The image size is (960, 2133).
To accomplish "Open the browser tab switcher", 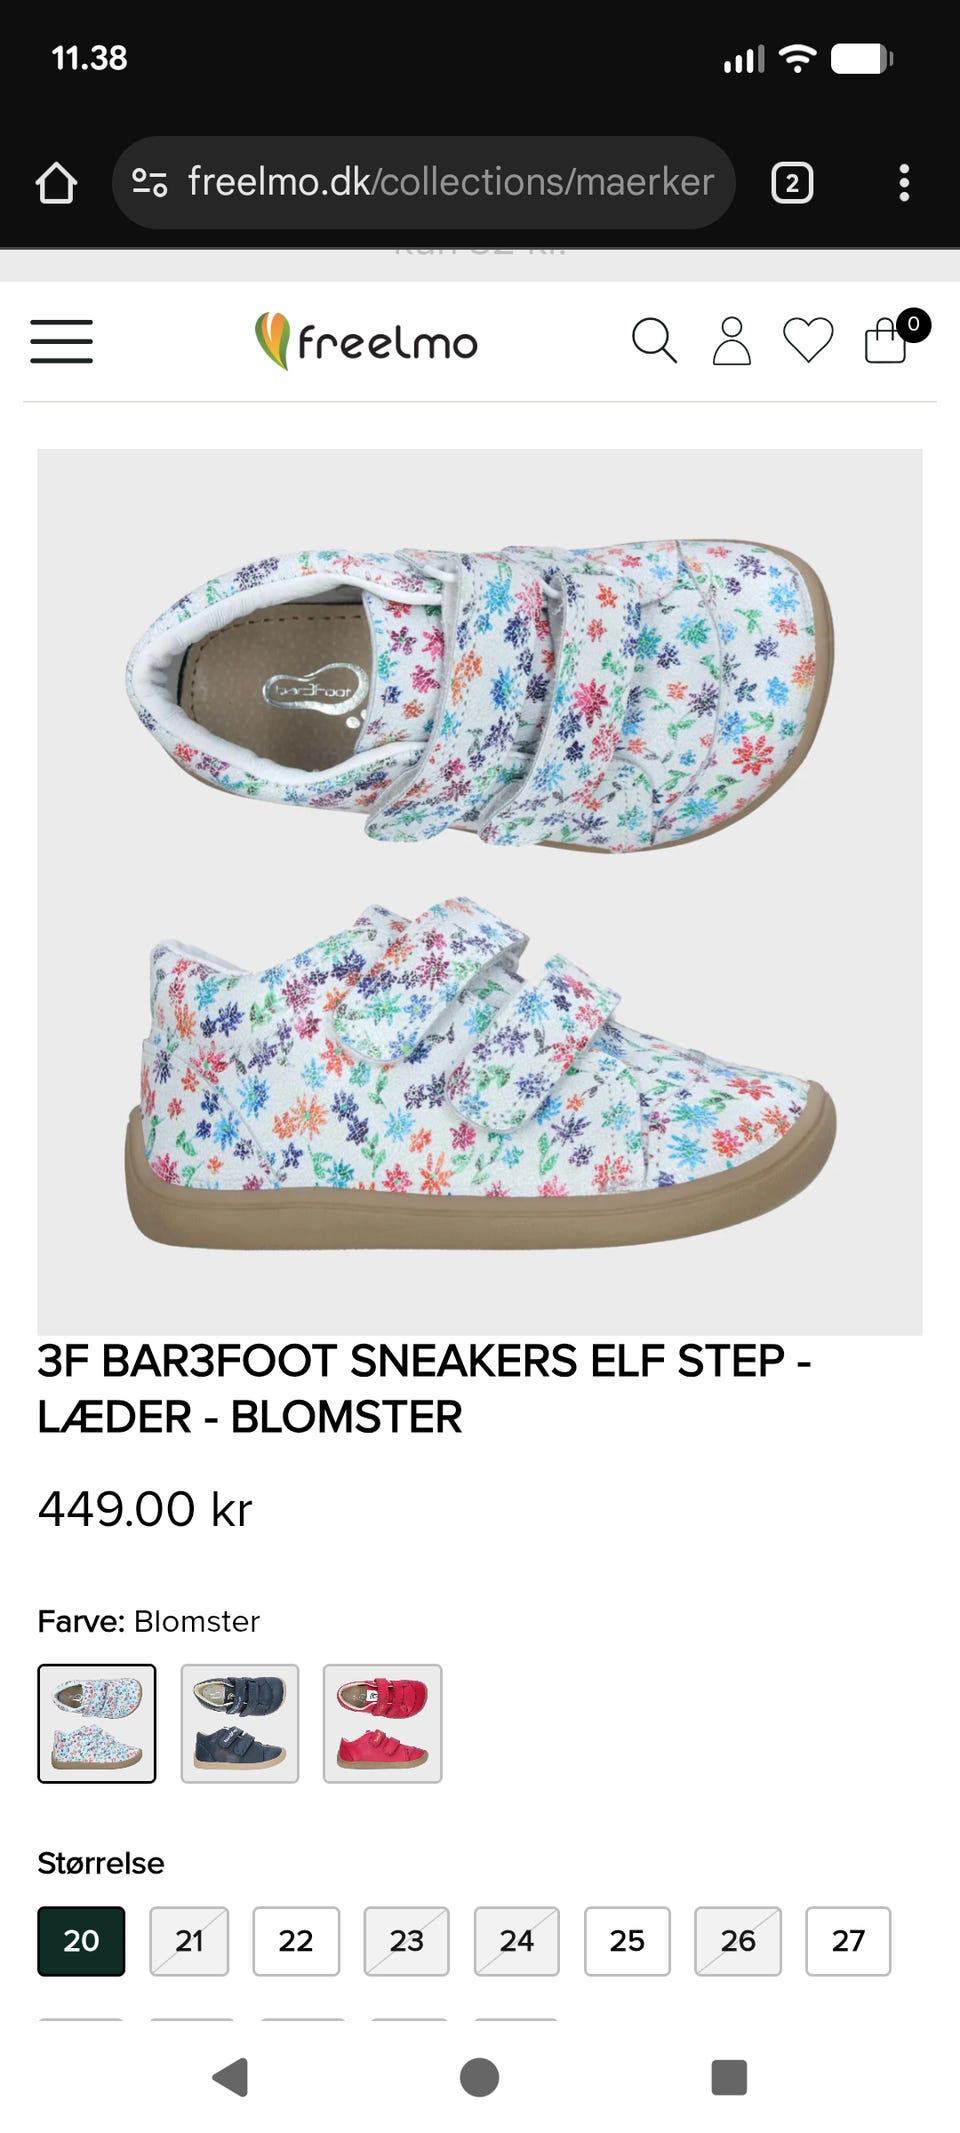I will [x=792, y=183].
